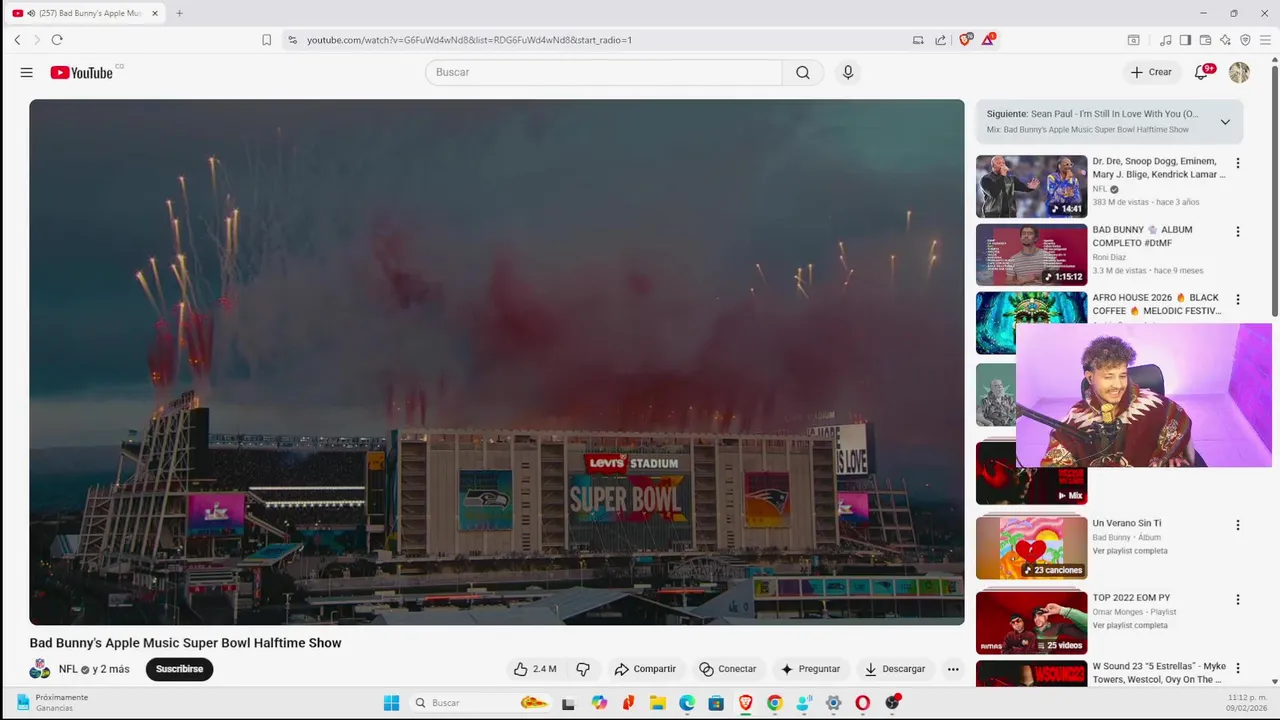
Task: Open the Brave playlist music note icon
Action: point(1165,40)
